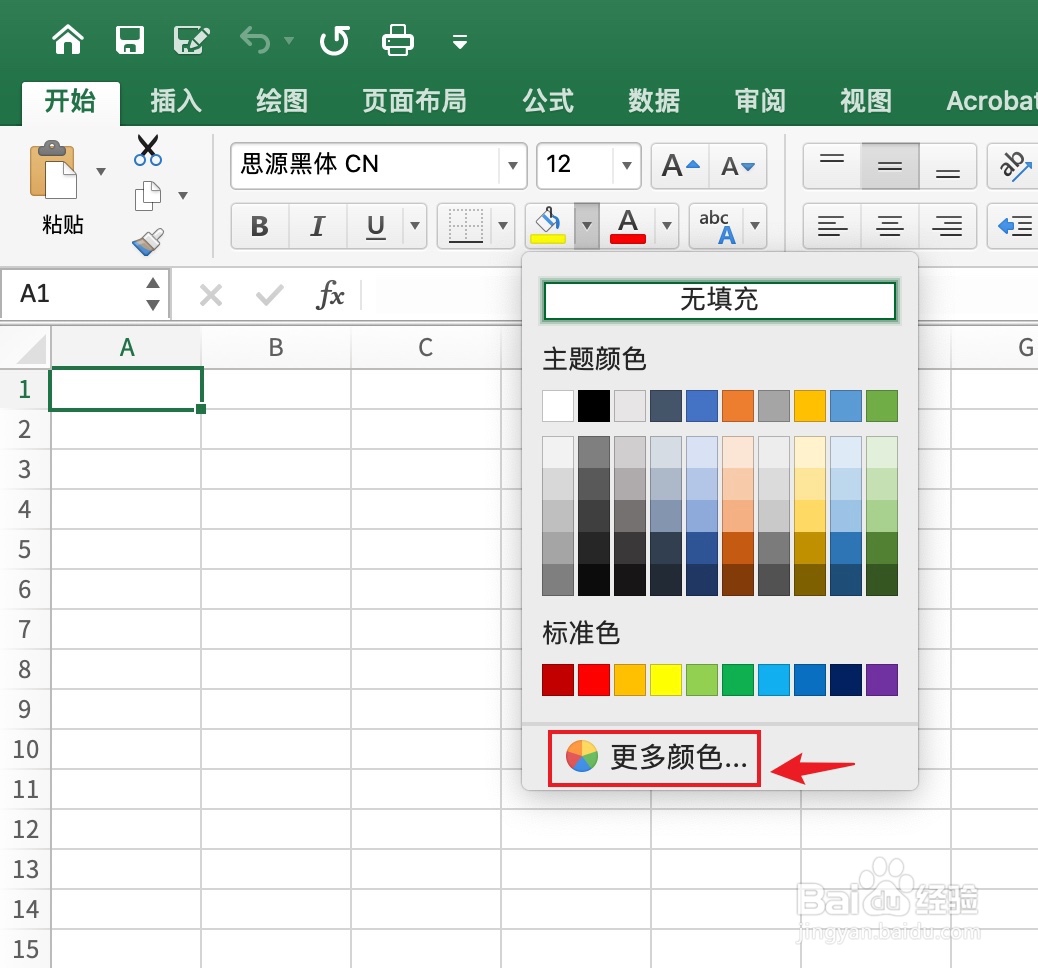Screen dimensions: 1038x968
Task: Click the confirm checkmark formula icon
Action: [x=270, y=295]
